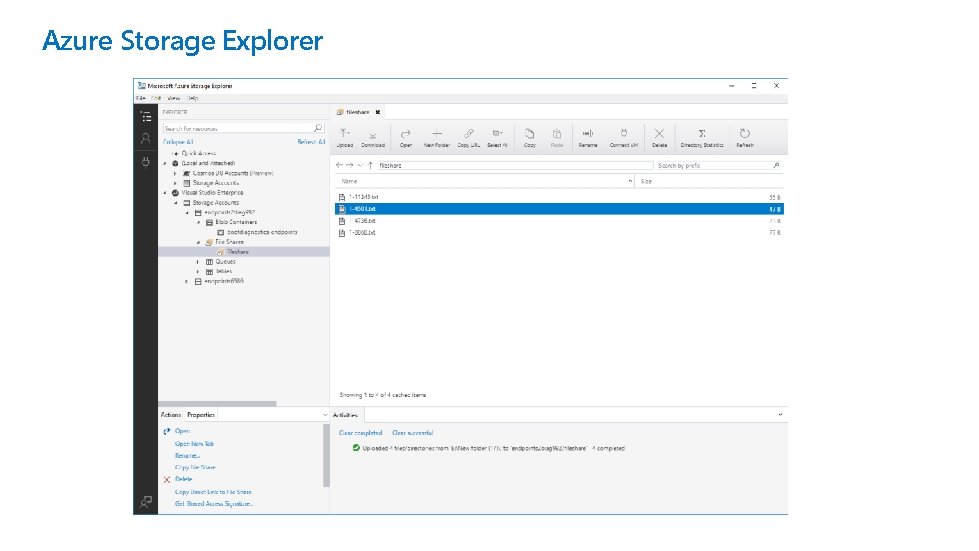The height and width of the screenshot is (551, 979).
Task: Click the Refresh toolbar button
Action: click(x=745, y=138)
